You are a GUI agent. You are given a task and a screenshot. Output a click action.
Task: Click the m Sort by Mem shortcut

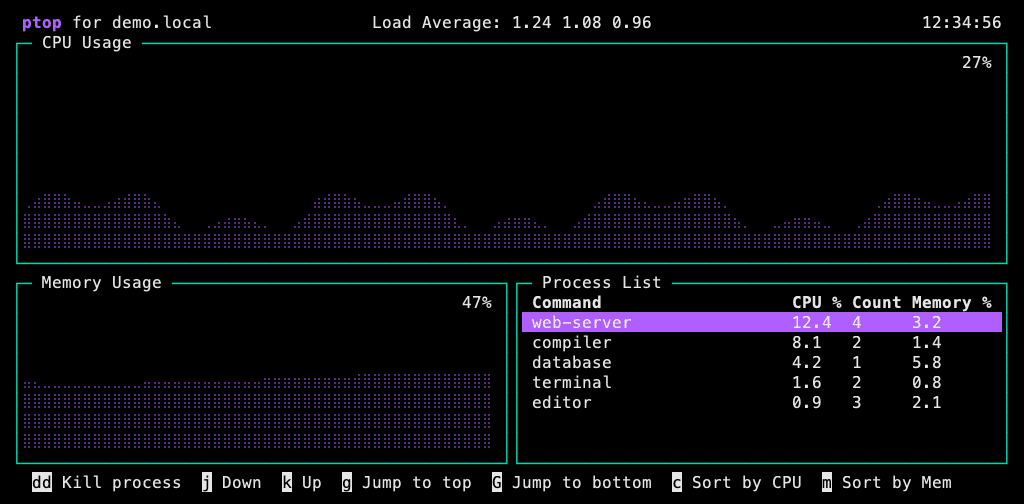[x=887, y=482]
